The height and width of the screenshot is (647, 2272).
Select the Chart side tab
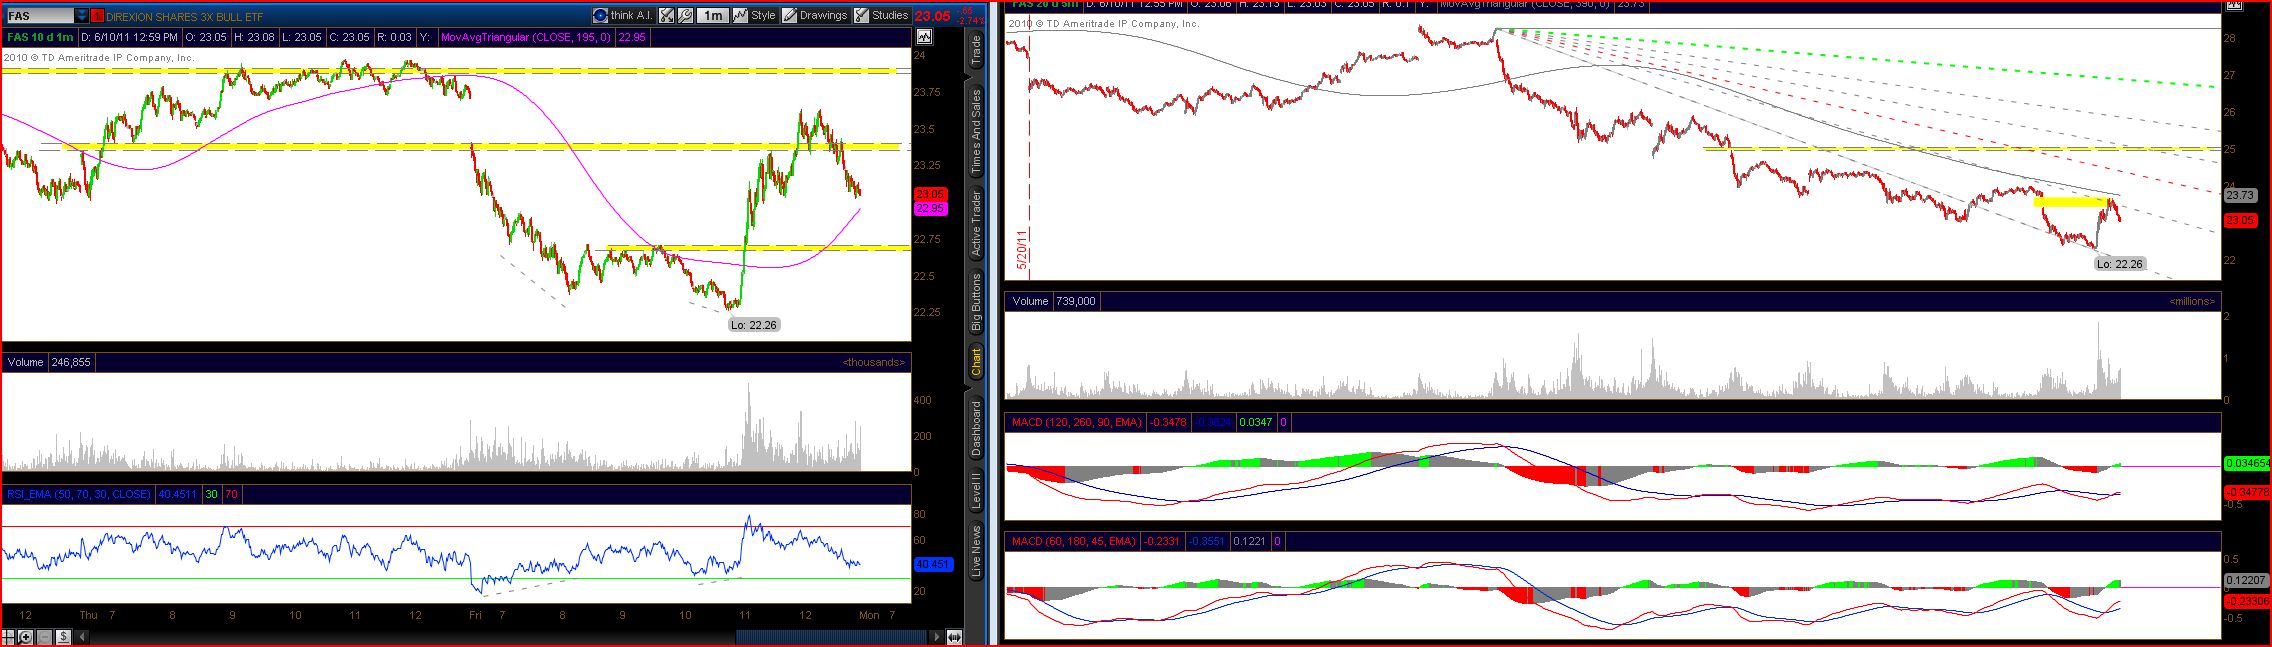pyautogui.click(x=976, y=362)
